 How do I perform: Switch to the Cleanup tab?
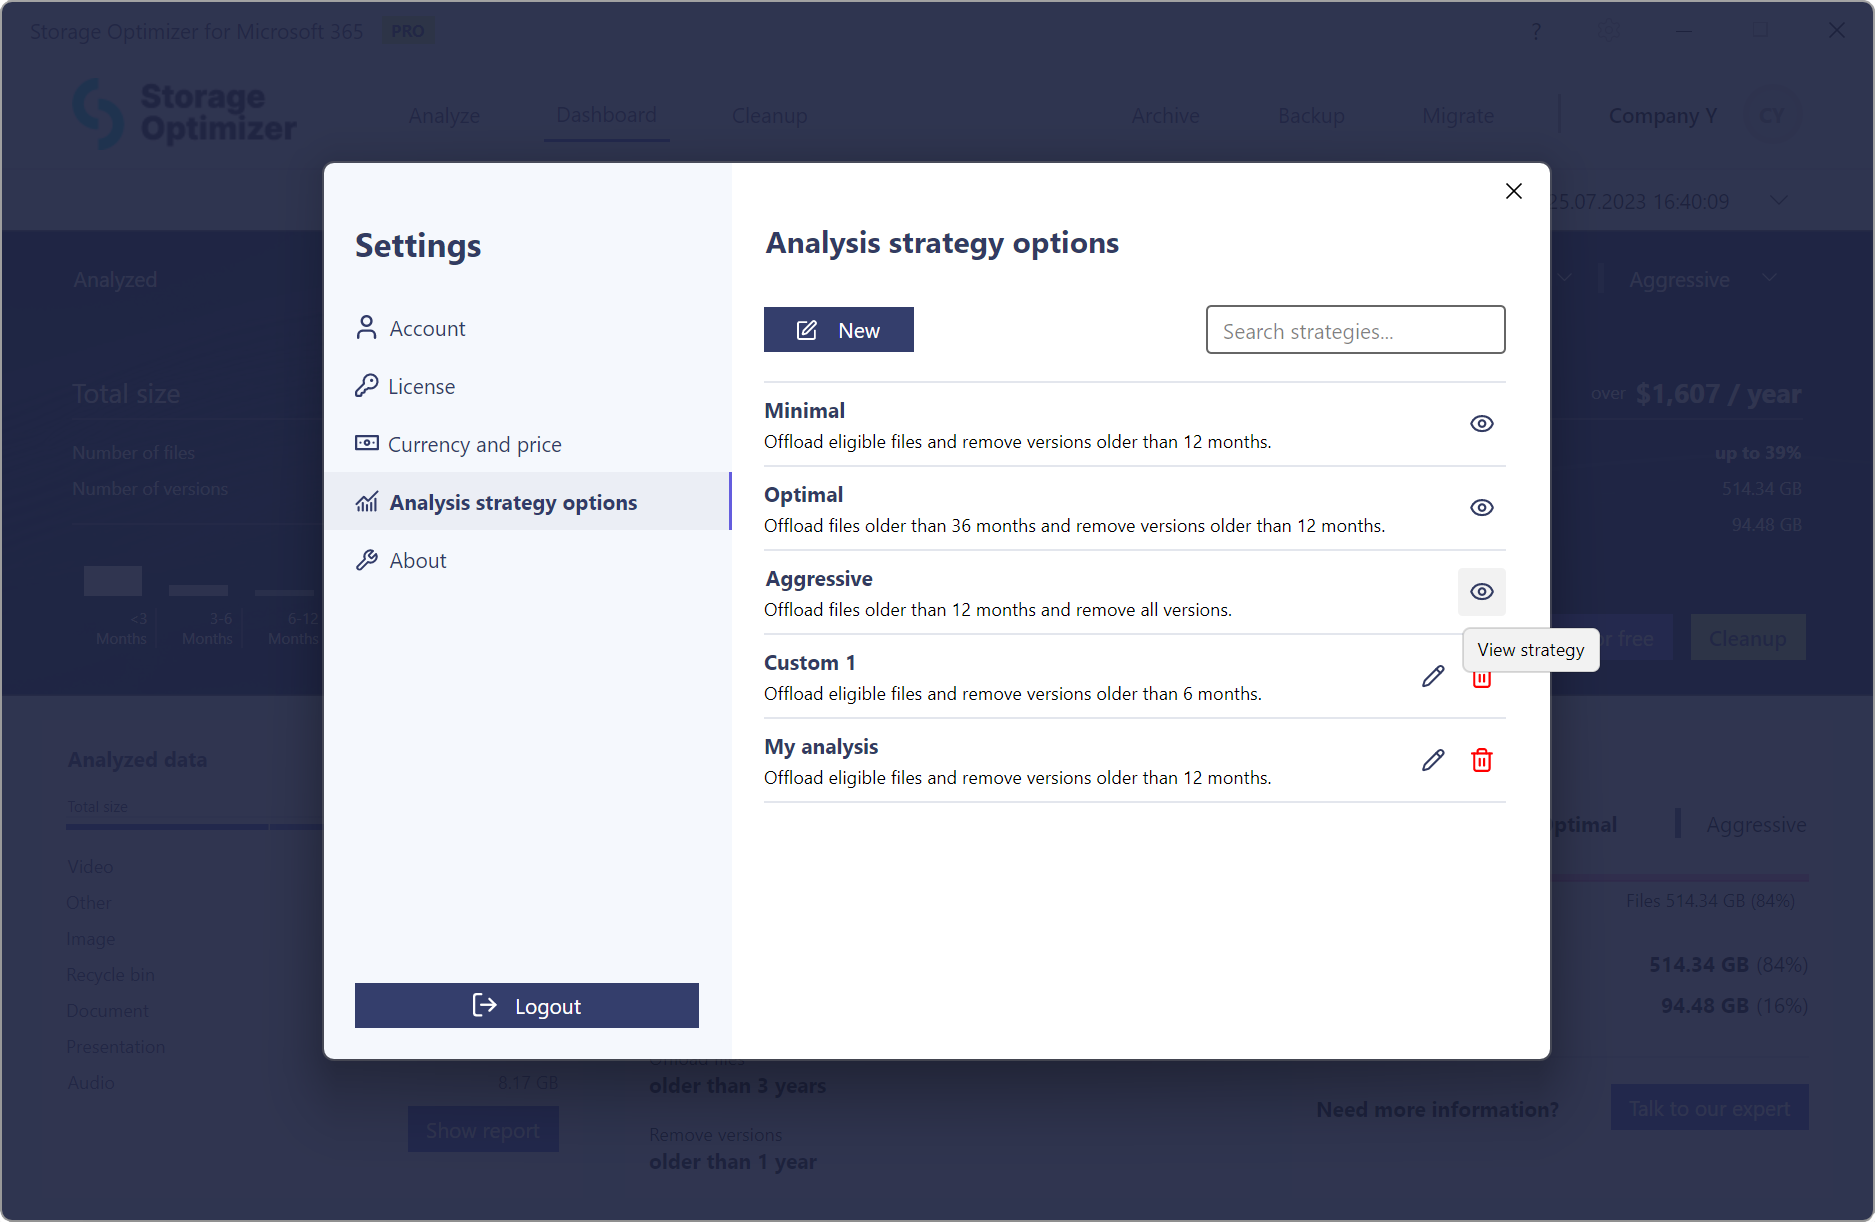(769, 115)
